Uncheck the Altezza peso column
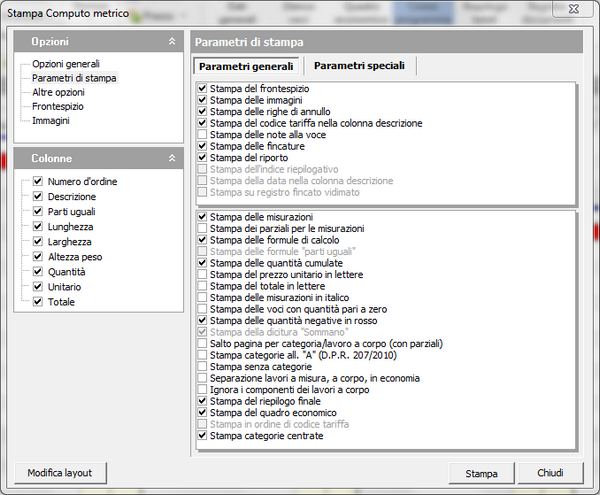This screenshot has height=495, width=600. (38, 257)
